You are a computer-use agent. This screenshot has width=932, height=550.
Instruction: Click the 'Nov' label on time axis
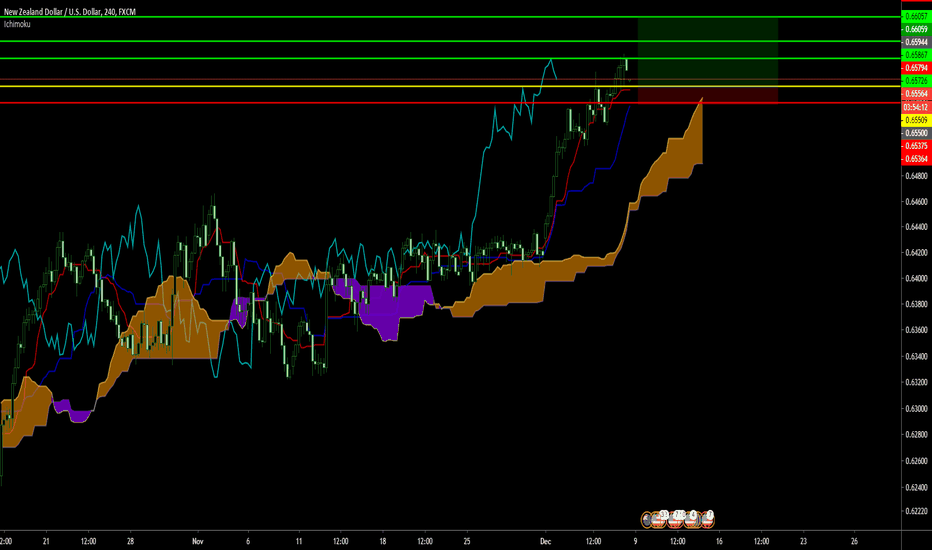click(197, 541)
